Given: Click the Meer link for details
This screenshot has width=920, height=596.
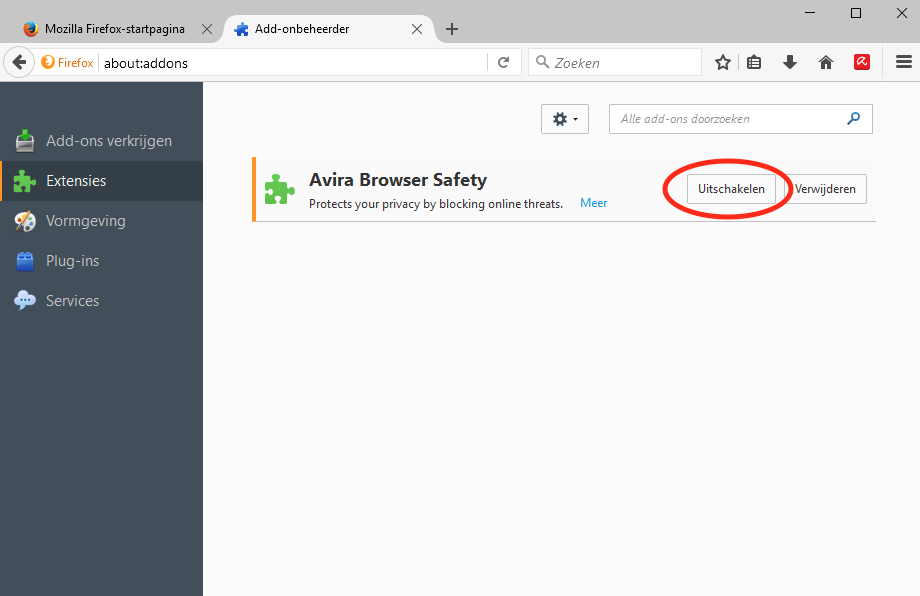Looking at the screenshot, I should coord(593,203).
